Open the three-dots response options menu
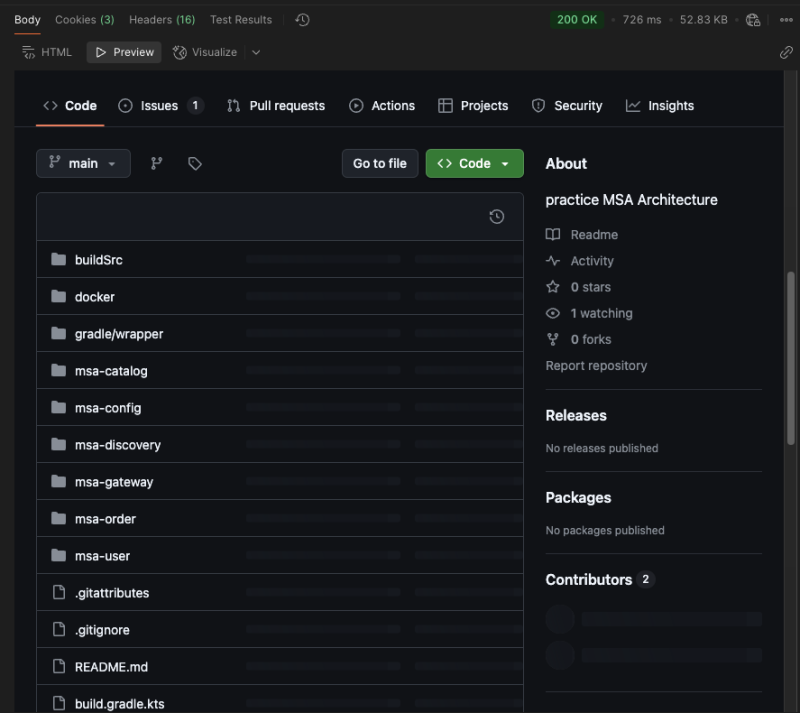The image size is (800, 713). click(x=786, y=20)
